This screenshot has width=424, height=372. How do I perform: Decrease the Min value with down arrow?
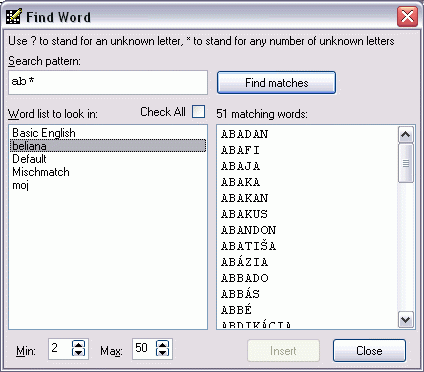point(78,353)
